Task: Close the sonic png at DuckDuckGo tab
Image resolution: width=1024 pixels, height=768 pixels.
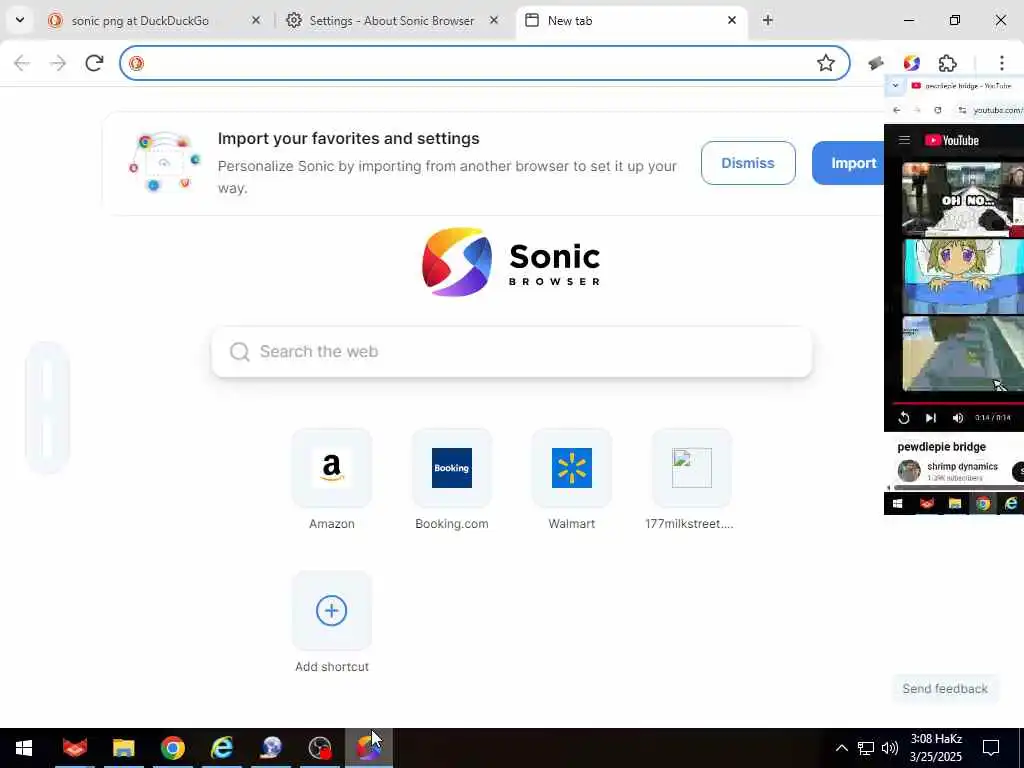Action: click(256, 20)
